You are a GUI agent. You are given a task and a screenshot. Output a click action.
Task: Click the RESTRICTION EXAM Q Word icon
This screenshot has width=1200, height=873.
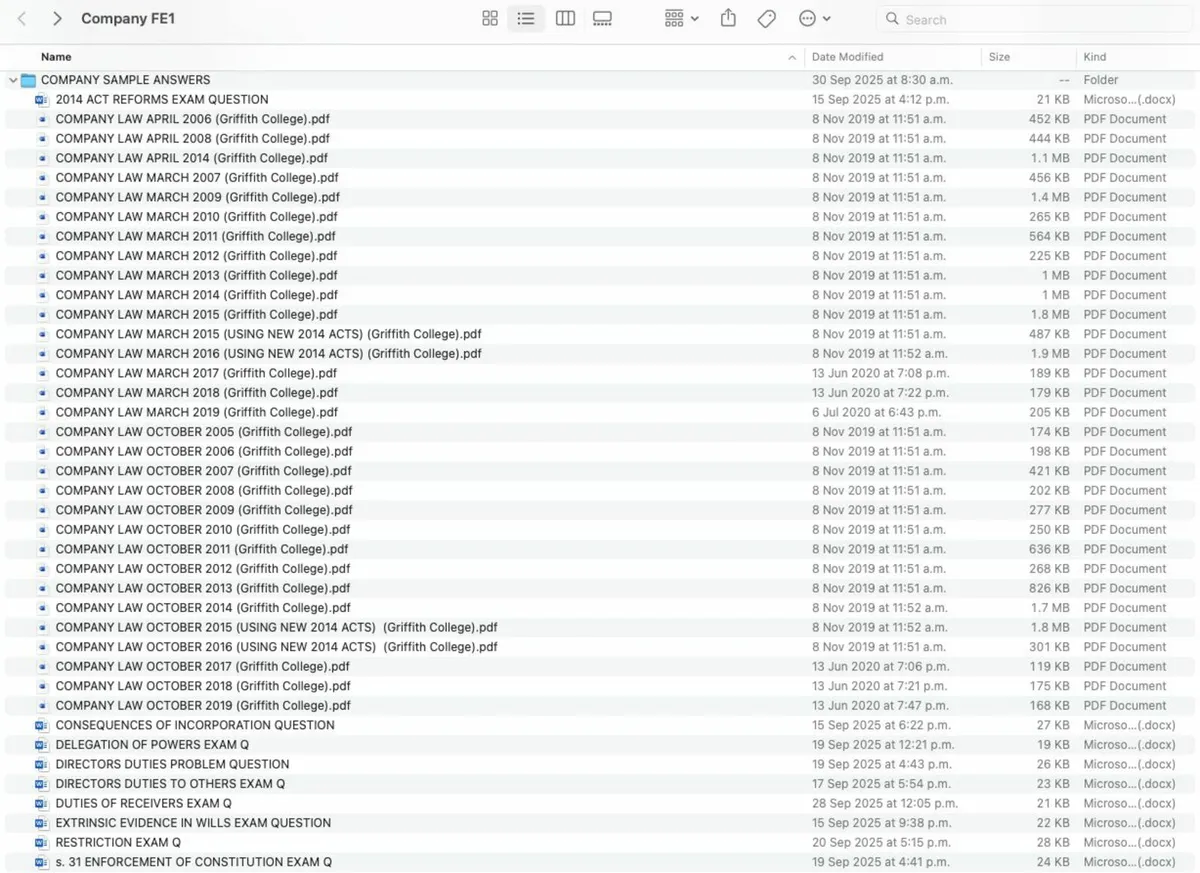[x=41, y=842]
